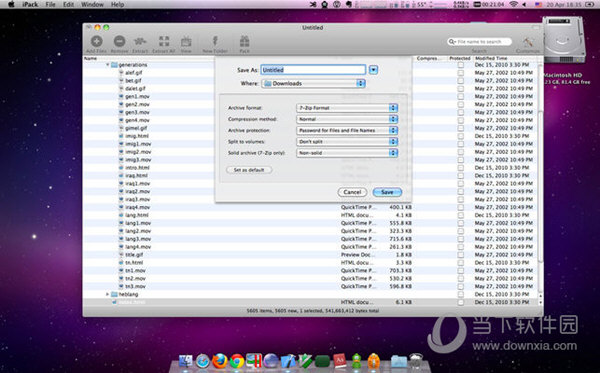Viewport: 600px width, 373px height.
Task: Open the Archive format dropdown
Action: point(347,108)
